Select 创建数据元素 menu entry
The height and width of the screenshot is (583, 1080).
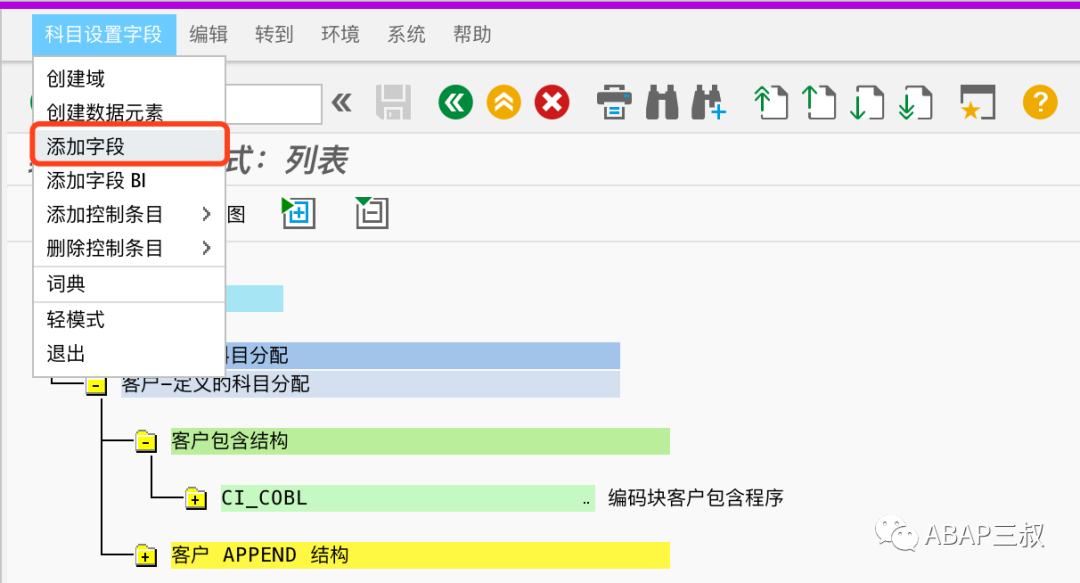pyautogui.click(x=129, y=112)
